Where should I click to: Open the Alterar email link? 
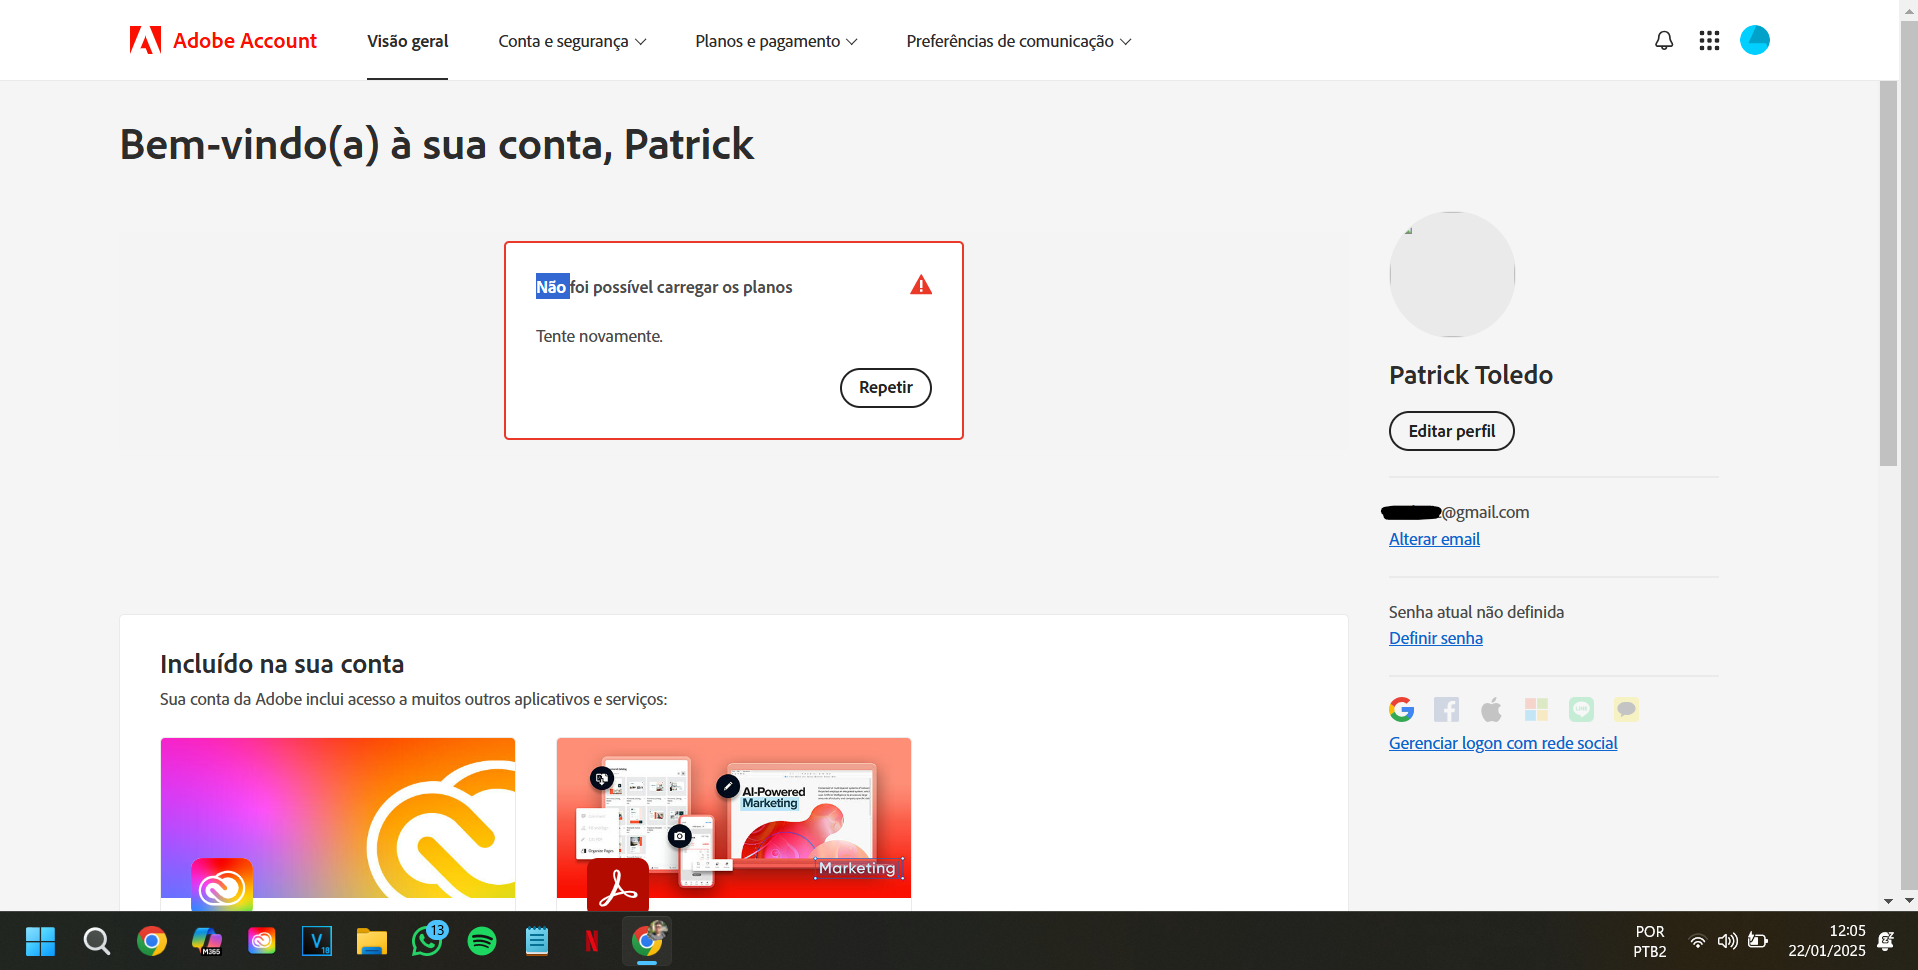click(1434, 539)
